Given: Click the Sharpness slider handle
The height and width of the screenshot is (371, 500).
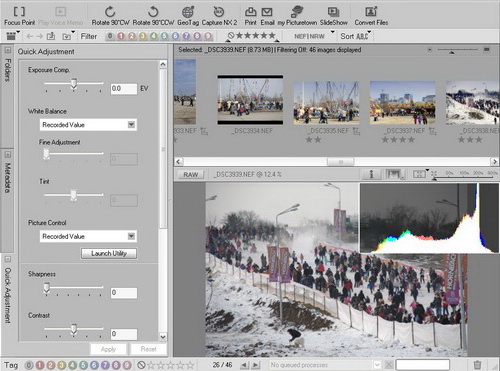Looking at the screenshot, I should 47,288.
